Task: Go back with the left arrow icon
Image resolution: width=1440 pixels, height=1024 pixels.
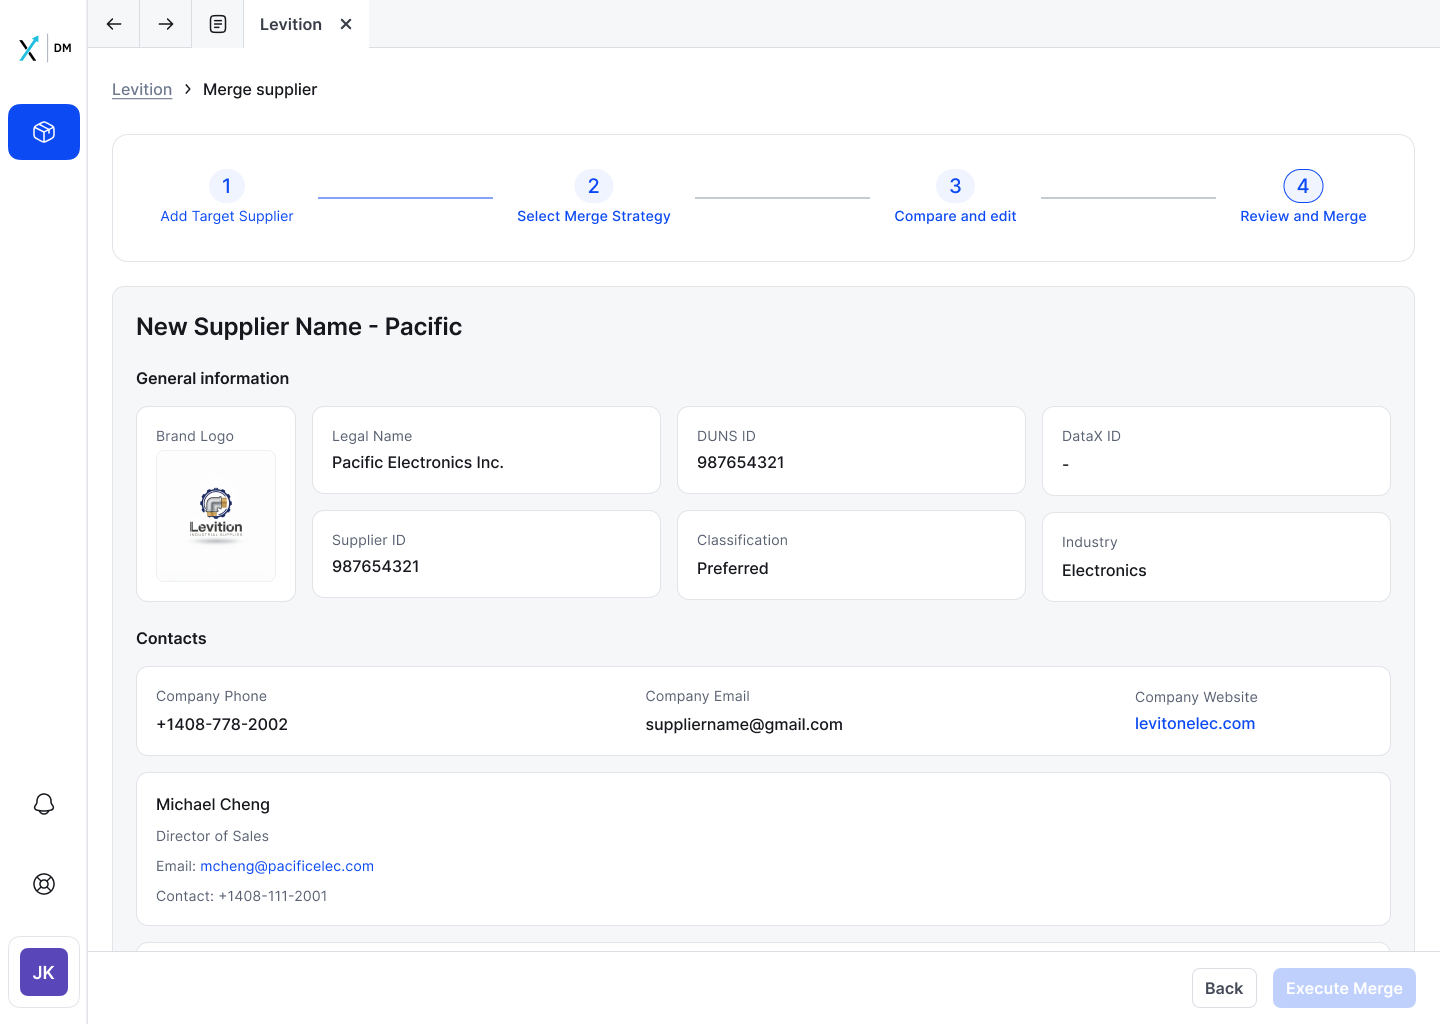Action: pos(114,24)
